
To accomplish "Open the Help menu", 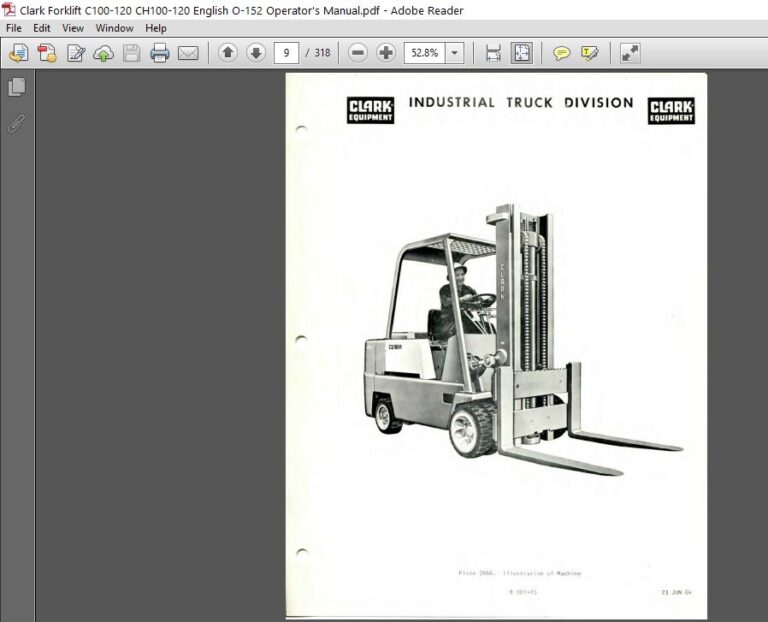I will [156, 28].
